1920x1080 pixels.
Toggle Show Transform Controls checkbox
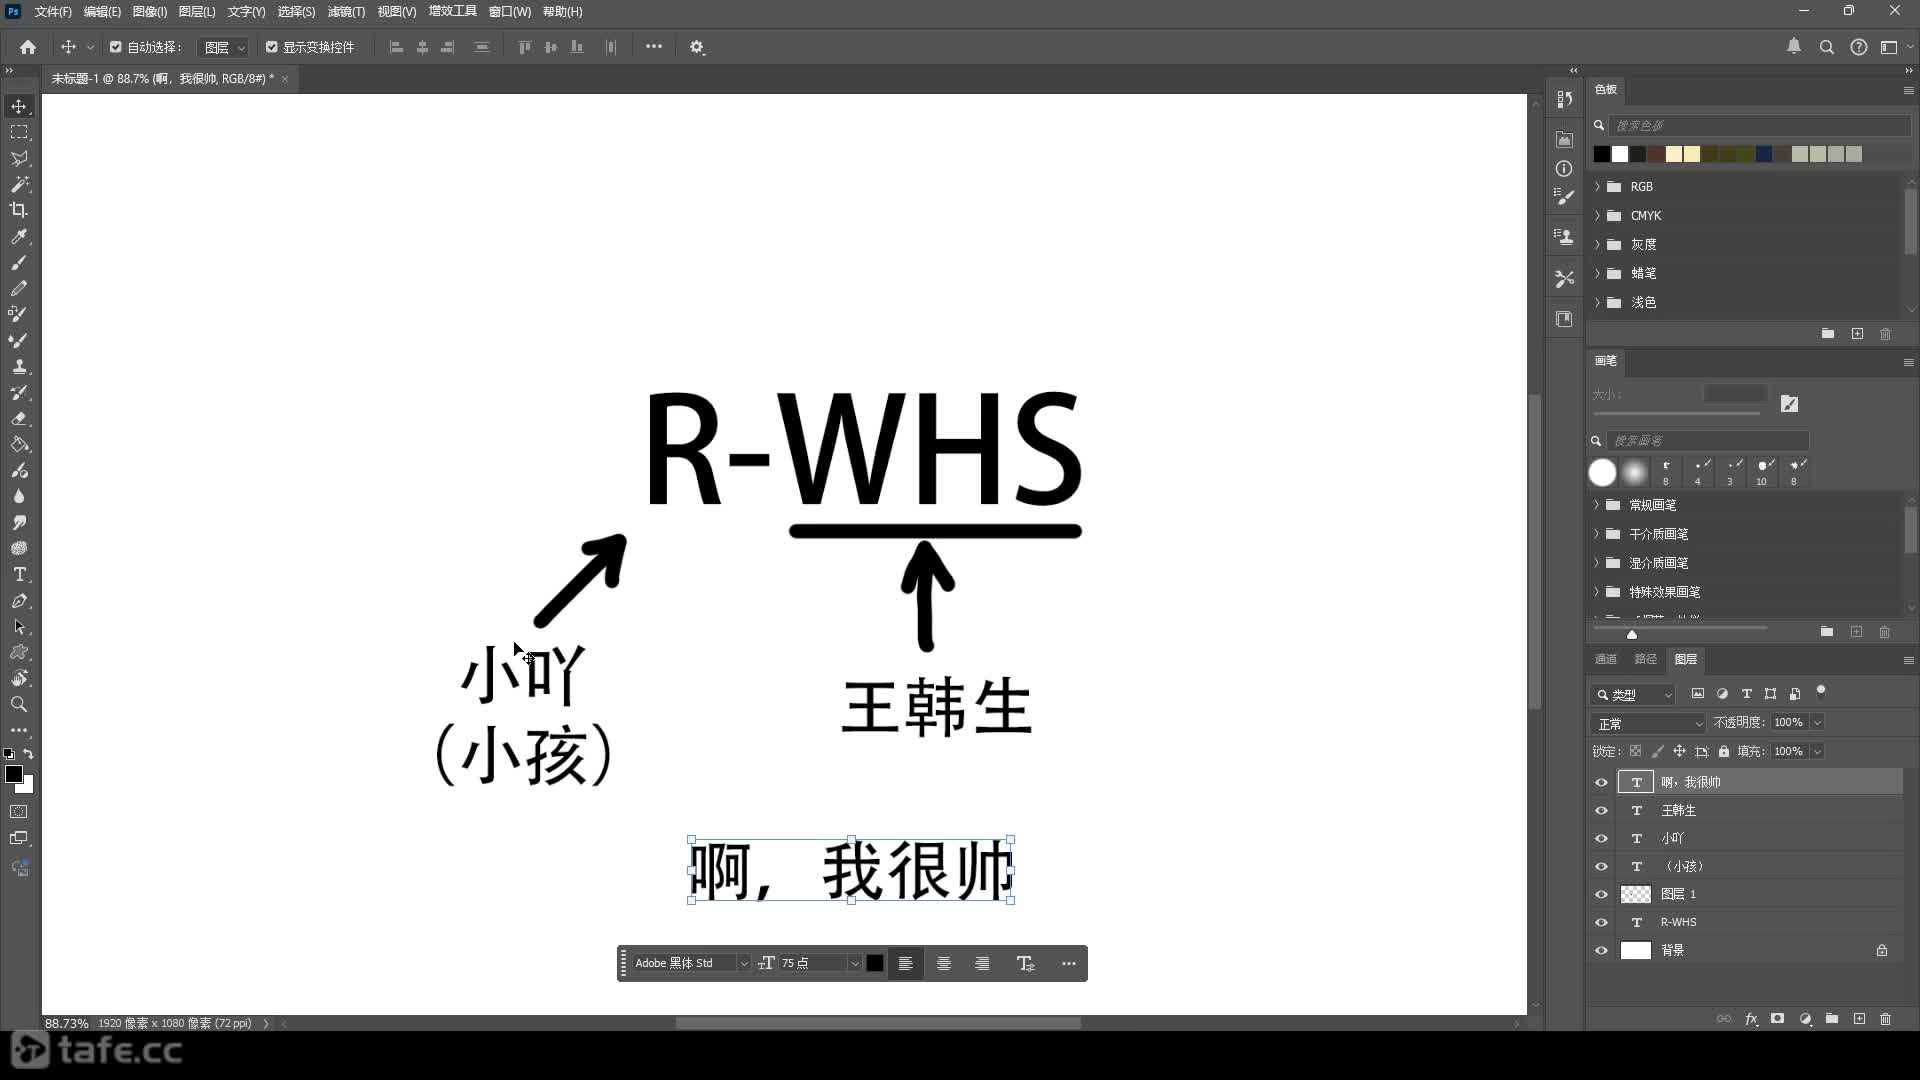272,47
